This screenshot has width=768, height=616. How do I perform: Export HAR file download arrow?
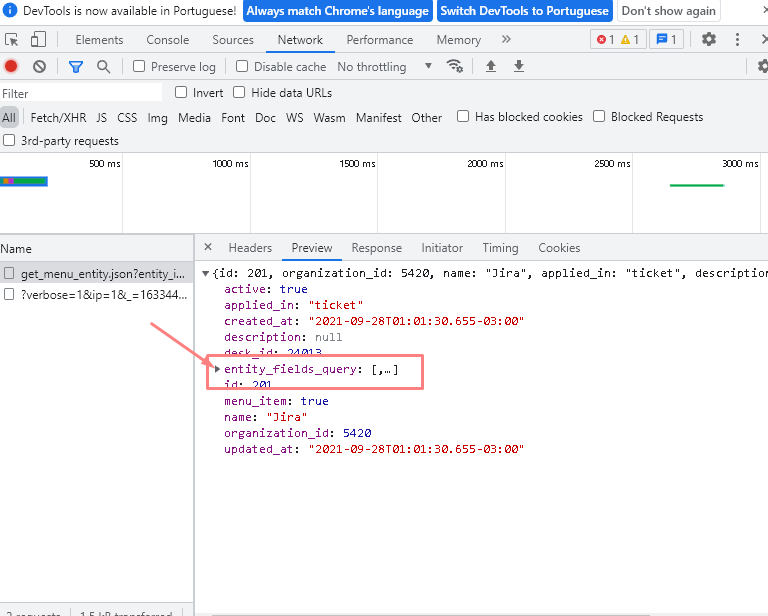519,66
